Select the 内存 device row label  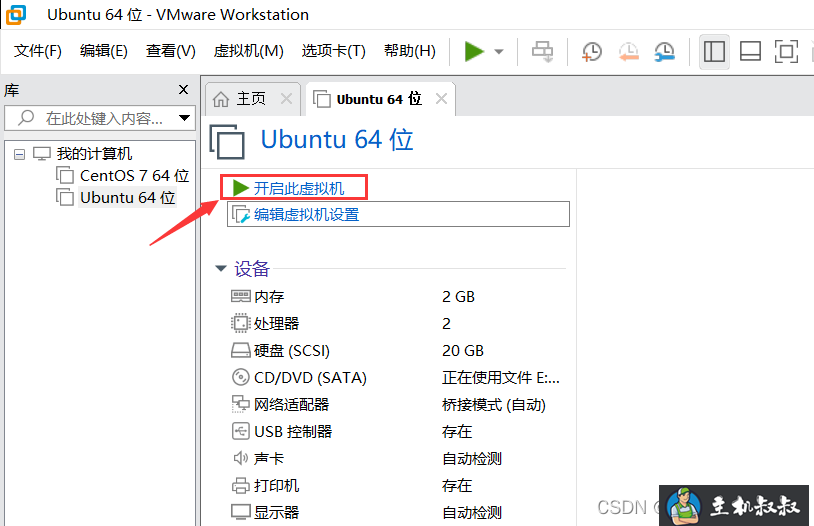[269, 296]
